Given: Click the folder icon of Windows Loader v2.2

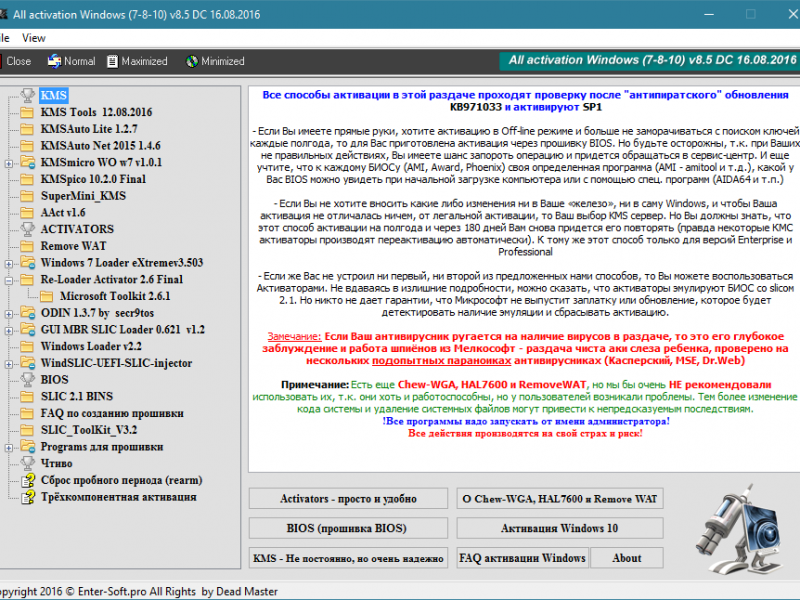Looking at the screenshot, I should coord(28,346).
